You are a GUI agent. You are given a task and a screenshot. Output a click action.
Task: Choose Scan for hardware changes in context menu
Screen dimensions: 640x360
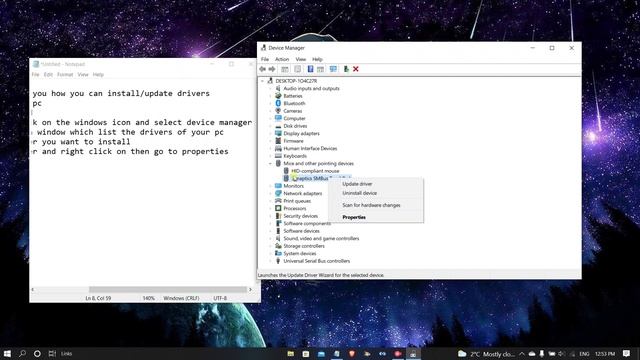pos(376,205)
